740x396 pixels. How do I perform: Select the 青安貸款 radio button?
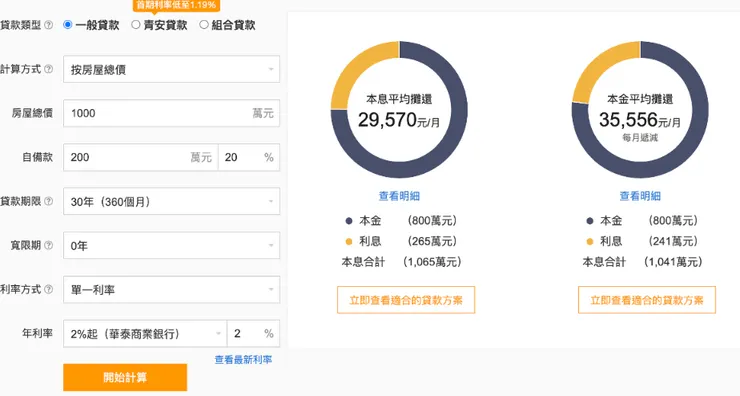pyautogui.click(x=135, y=25)
